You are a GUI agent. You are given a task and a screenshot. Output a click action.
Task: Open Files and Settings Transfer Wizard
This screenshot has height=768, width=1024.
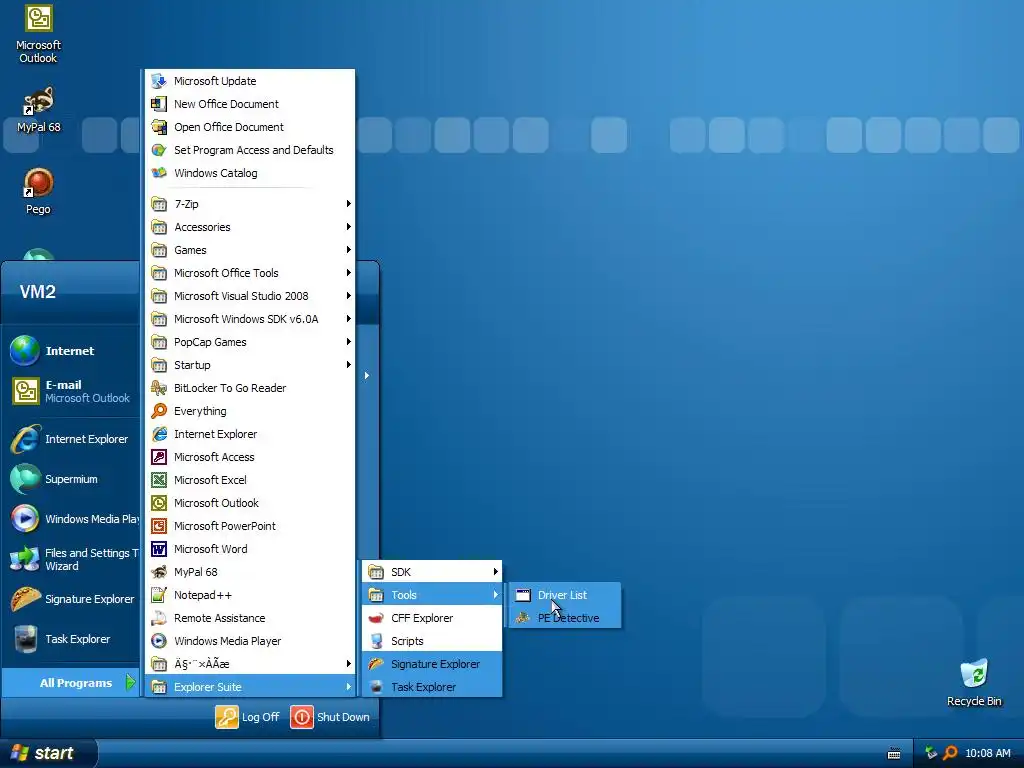(71, 559)
